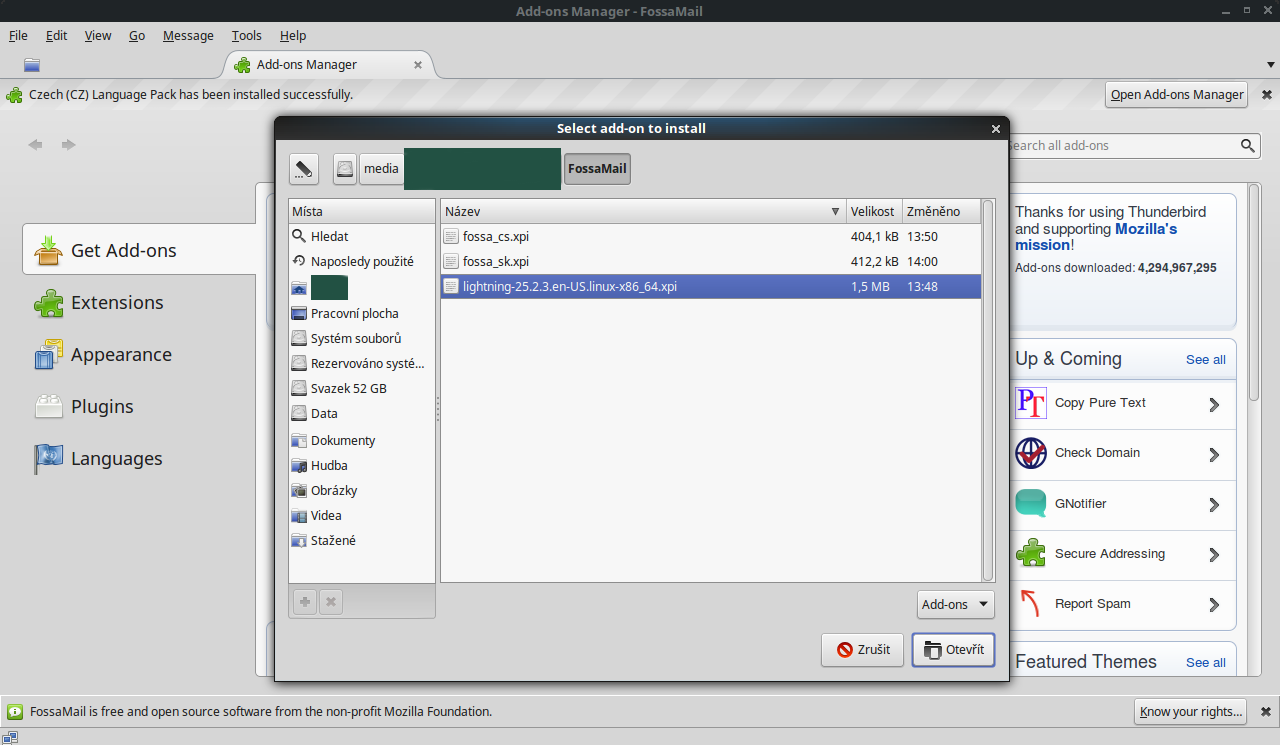Screen dimensions: 1280x745
Task: Select the Languages category
Action: (140, 458)
